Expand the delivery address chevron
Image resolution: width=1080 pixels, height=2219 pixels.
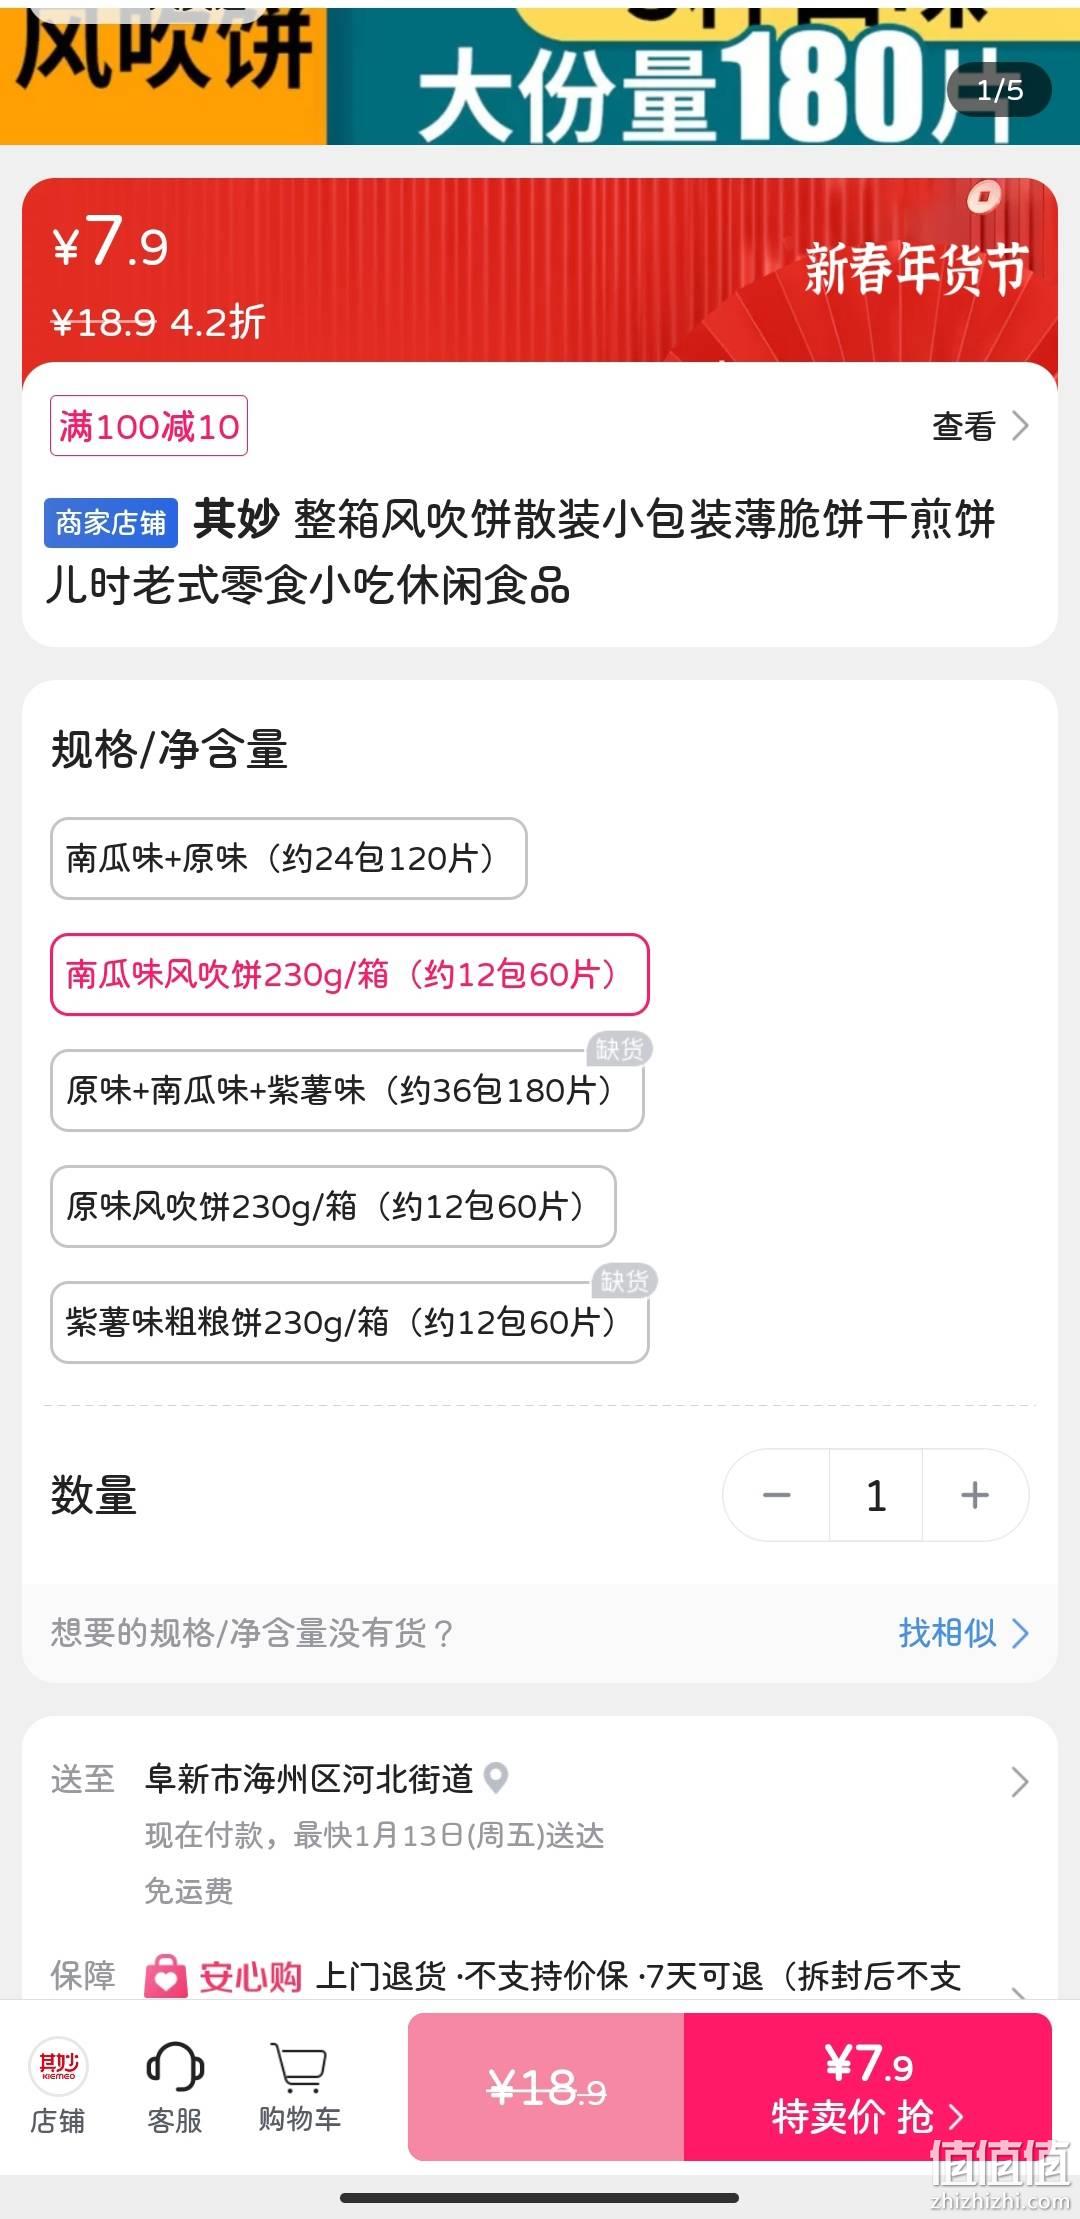click(1019, 1781)
